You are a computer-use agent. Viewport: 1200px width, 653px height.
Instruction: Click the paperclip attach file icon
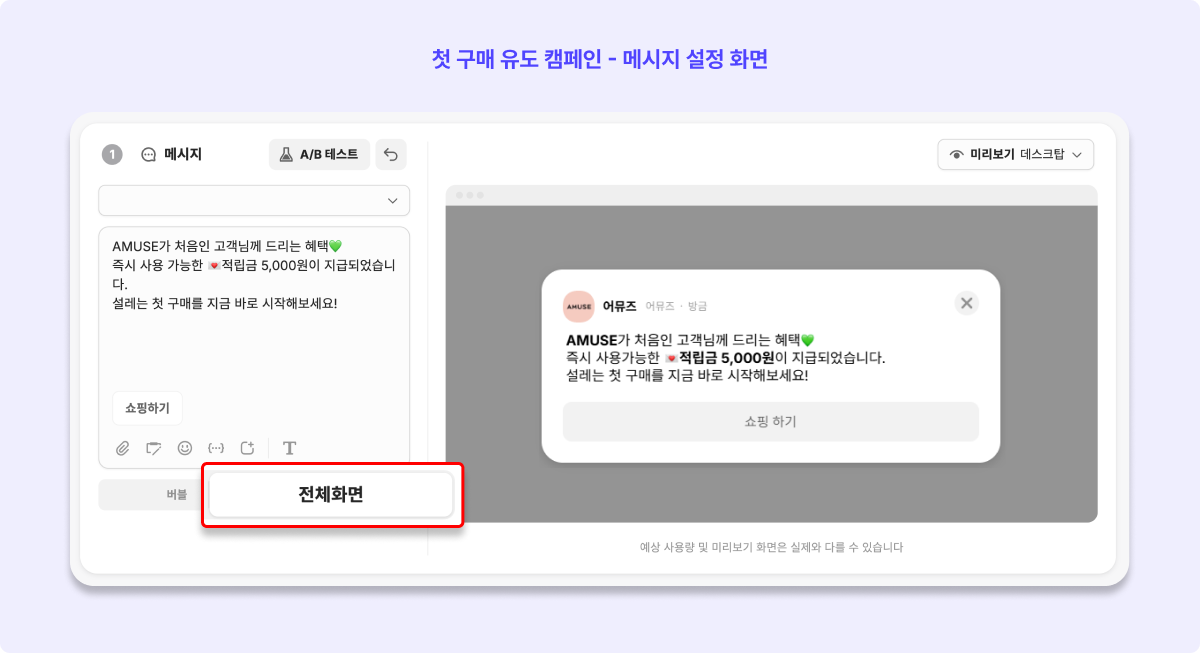tap(123, 448)
